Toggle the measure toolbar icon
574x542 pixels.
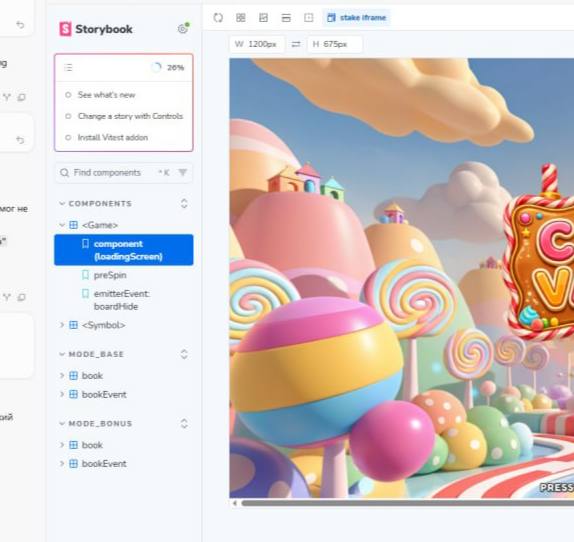point(286,18)
